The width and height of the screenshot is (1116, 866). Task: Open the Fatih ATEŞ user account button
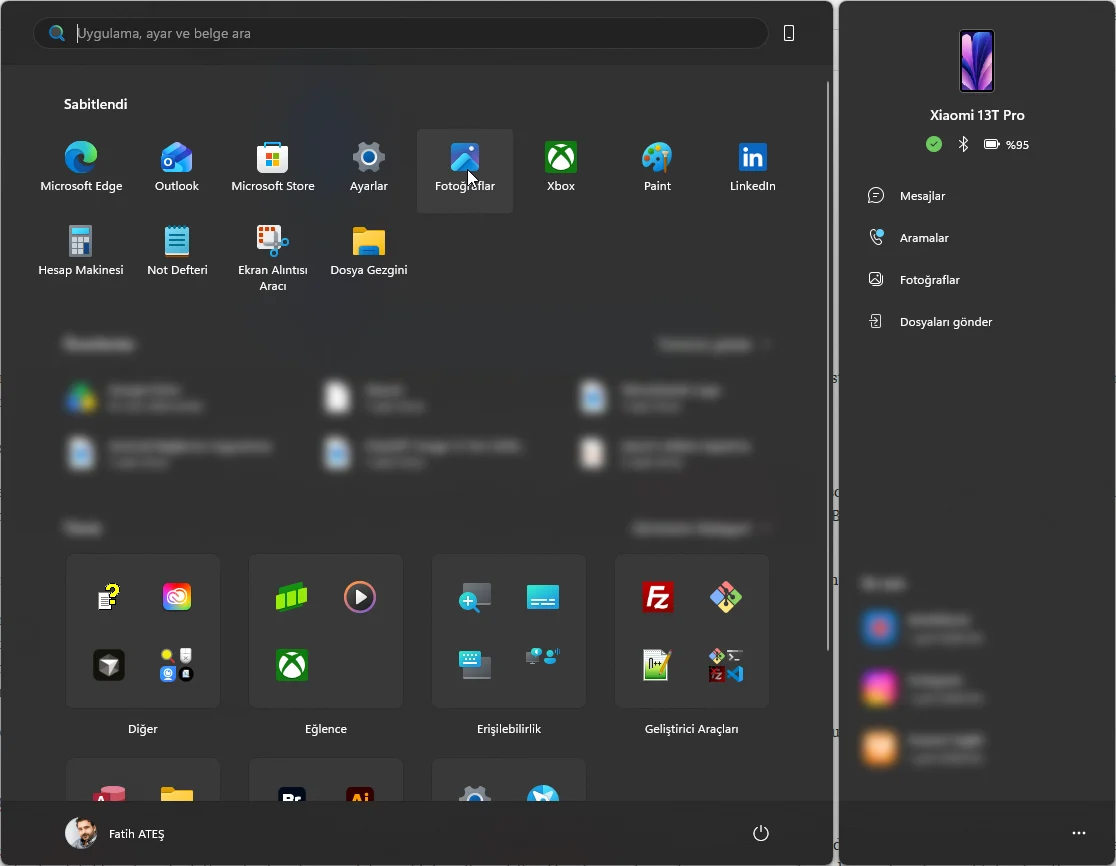tap(115, 833)
